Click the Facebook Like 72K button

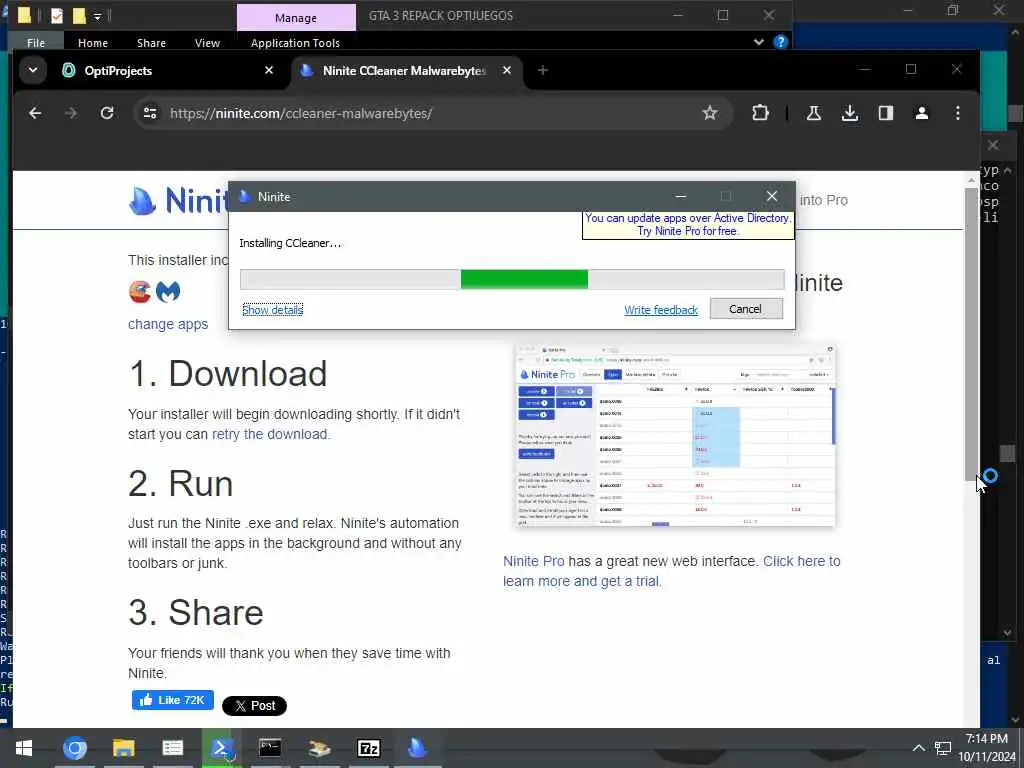(x=172, y=700)
